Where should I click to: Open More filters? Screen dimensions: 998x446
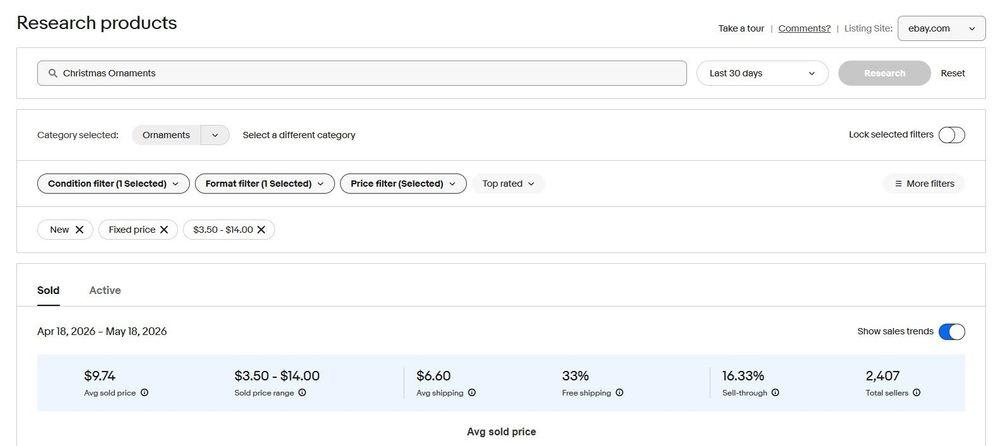click(x=924, y=184)
